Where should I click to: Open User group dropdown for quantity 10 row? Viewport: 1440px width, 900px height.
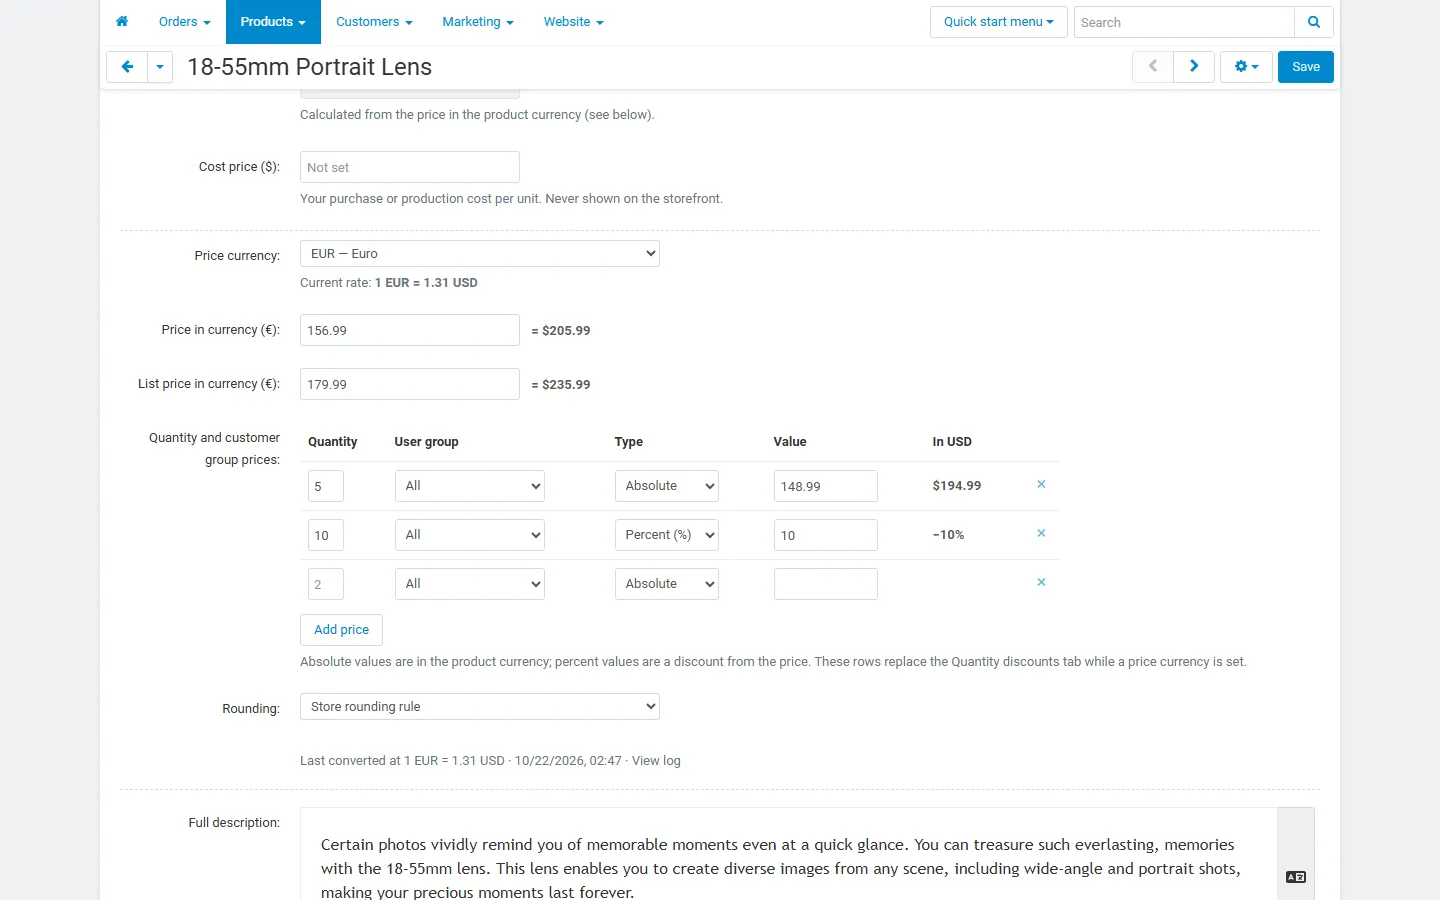coord(470,535)
